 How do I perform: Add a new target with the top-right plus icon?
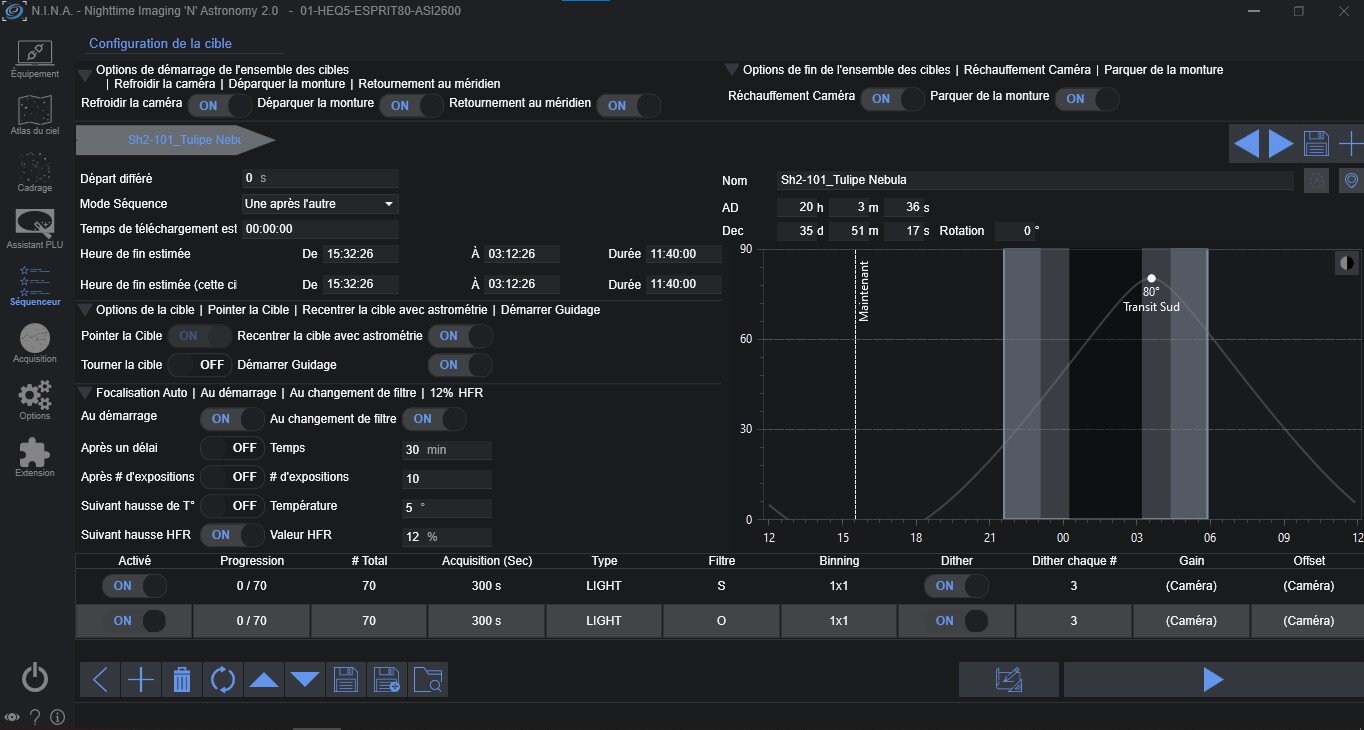click(1350, 144)
